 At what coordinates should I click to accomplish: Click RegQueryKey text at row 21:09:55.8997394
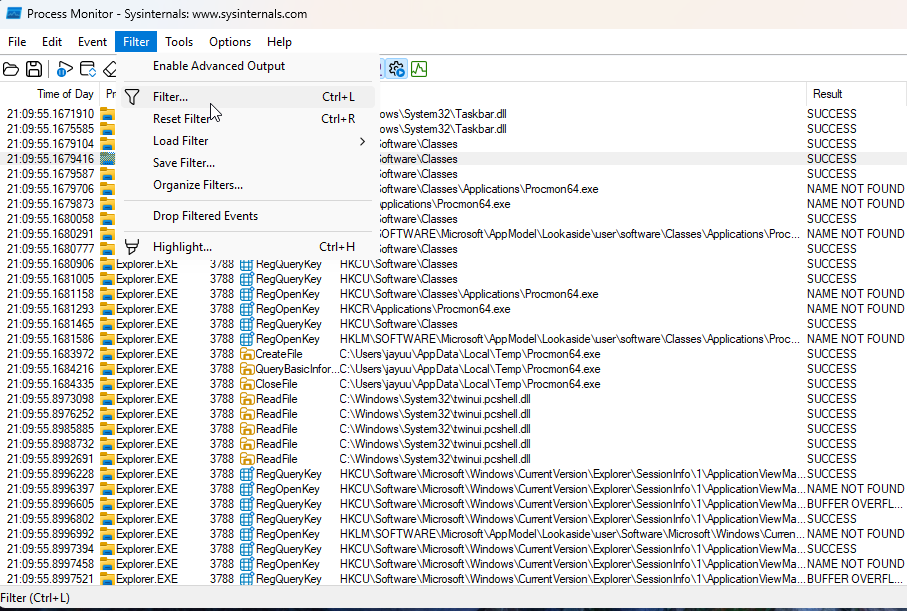(289, 549)
